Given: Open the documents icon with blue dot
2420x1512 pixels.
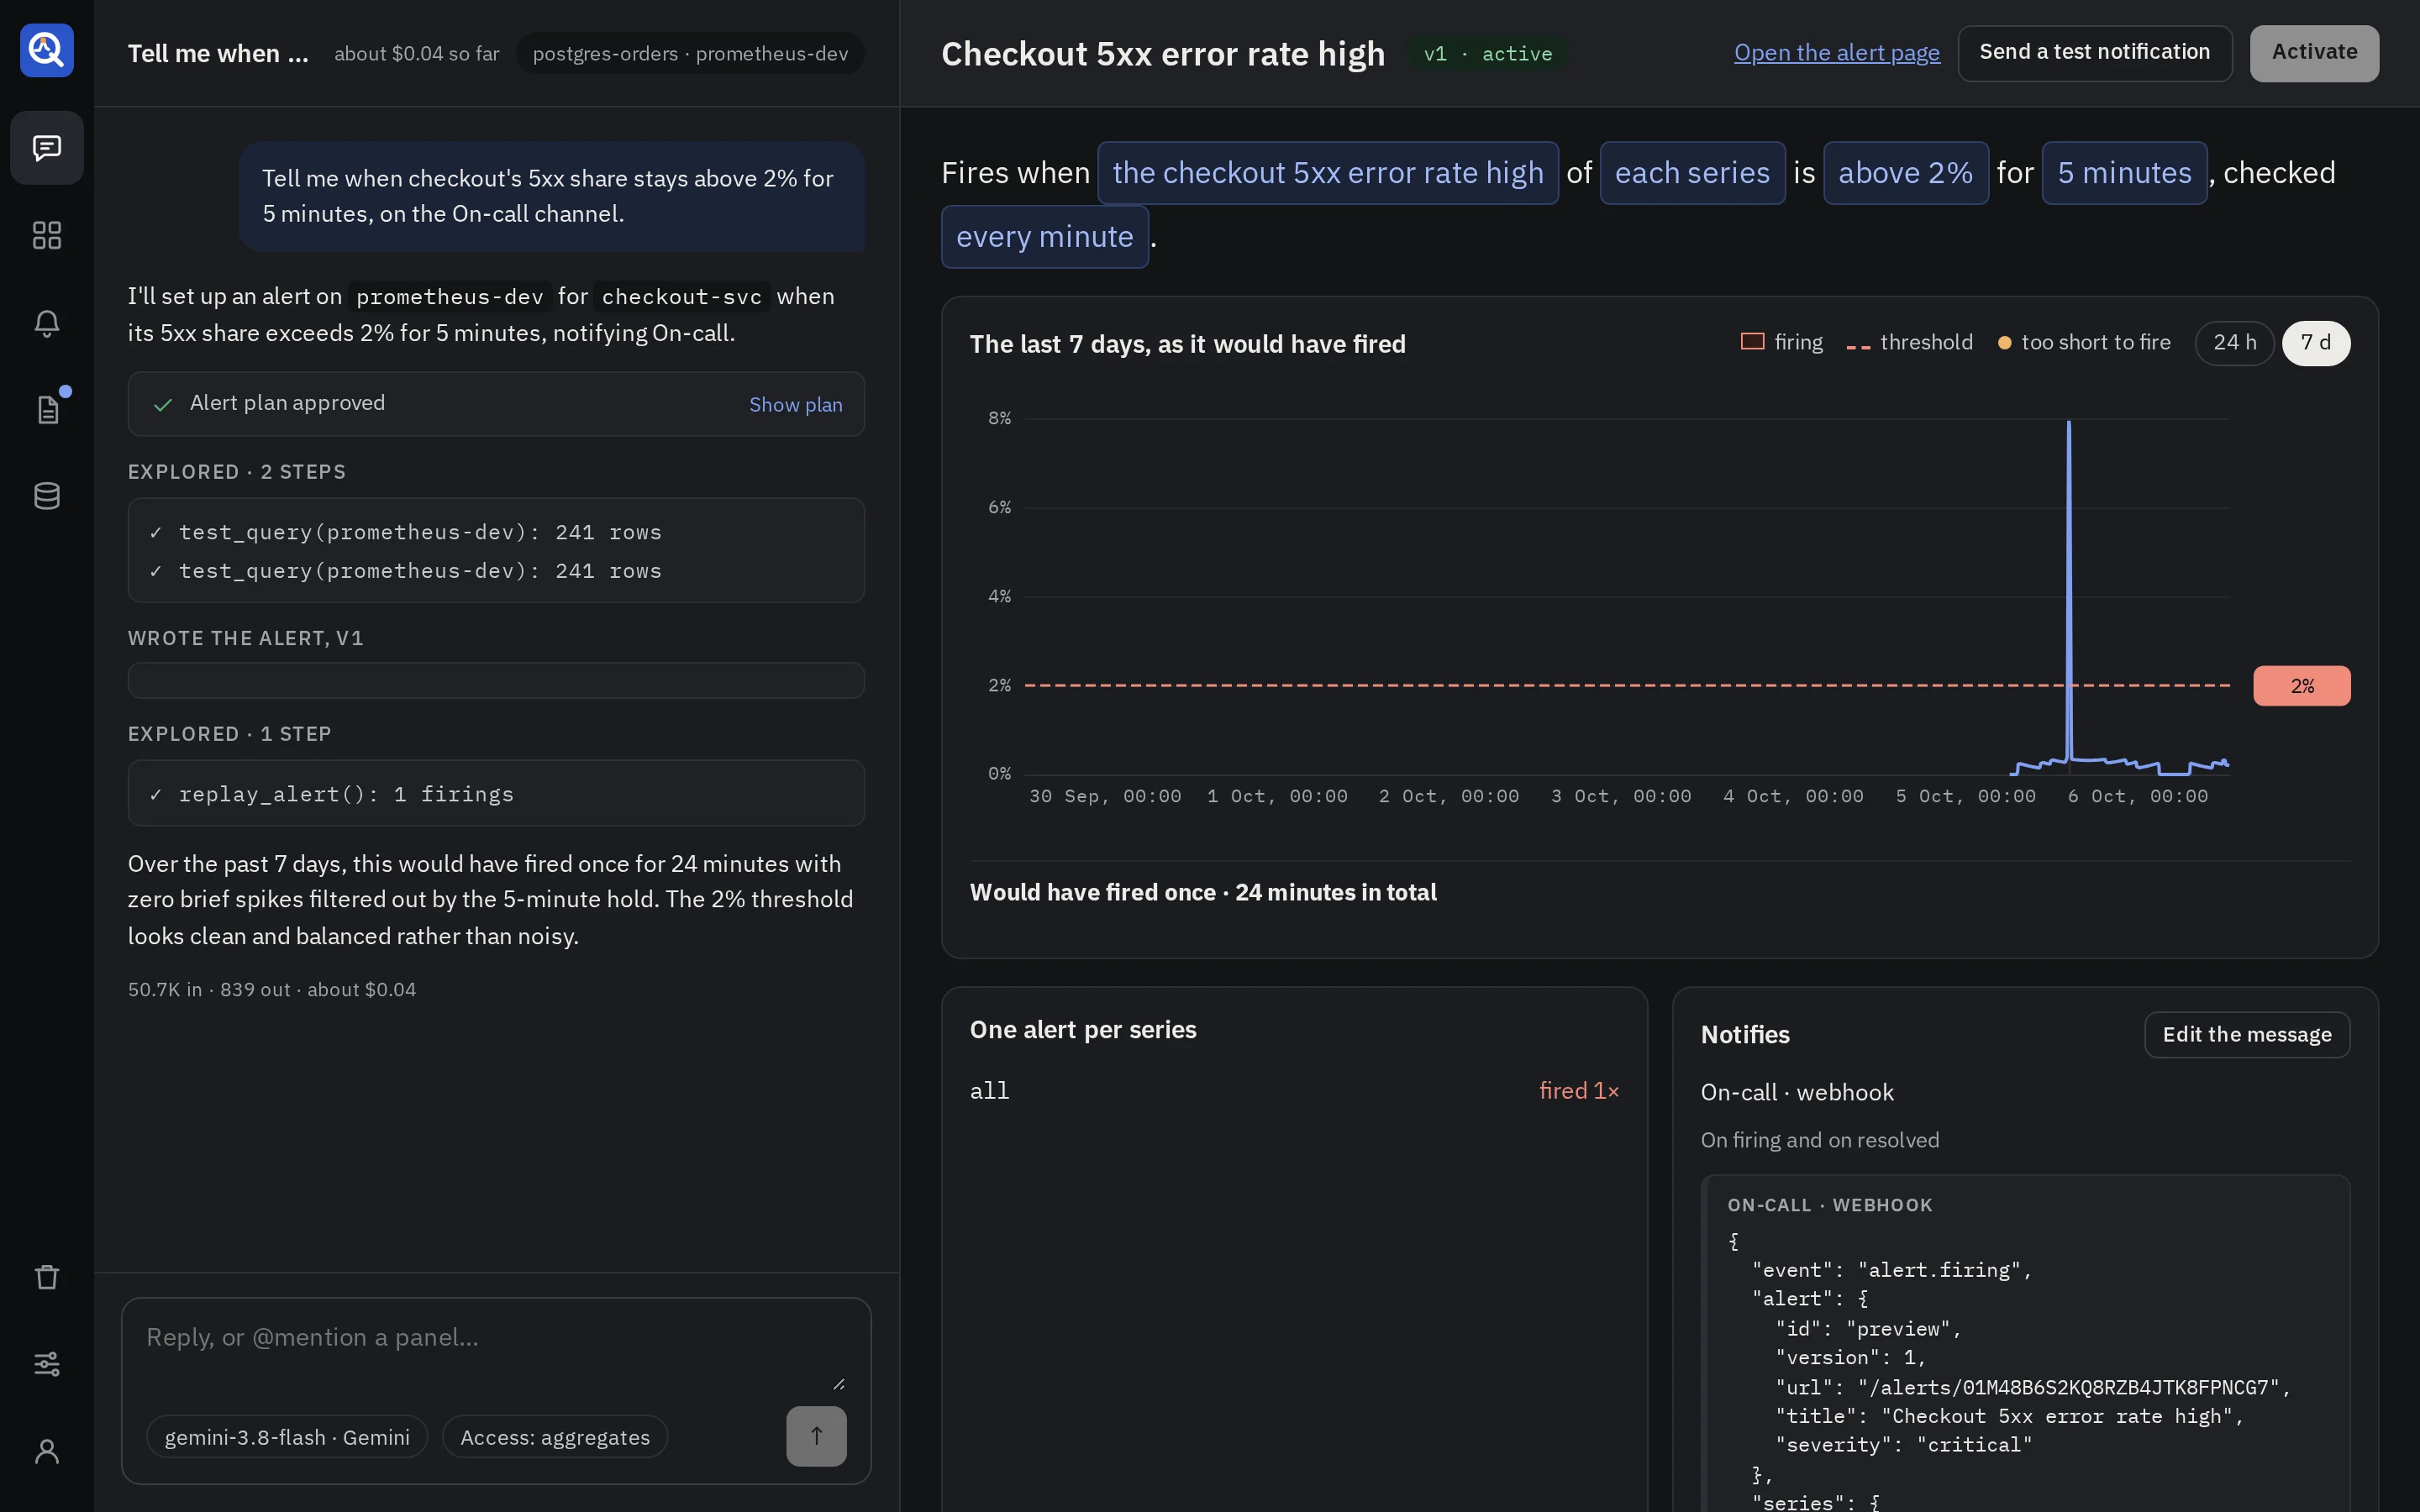Looking at the screenshot, I should pos(47,409).
